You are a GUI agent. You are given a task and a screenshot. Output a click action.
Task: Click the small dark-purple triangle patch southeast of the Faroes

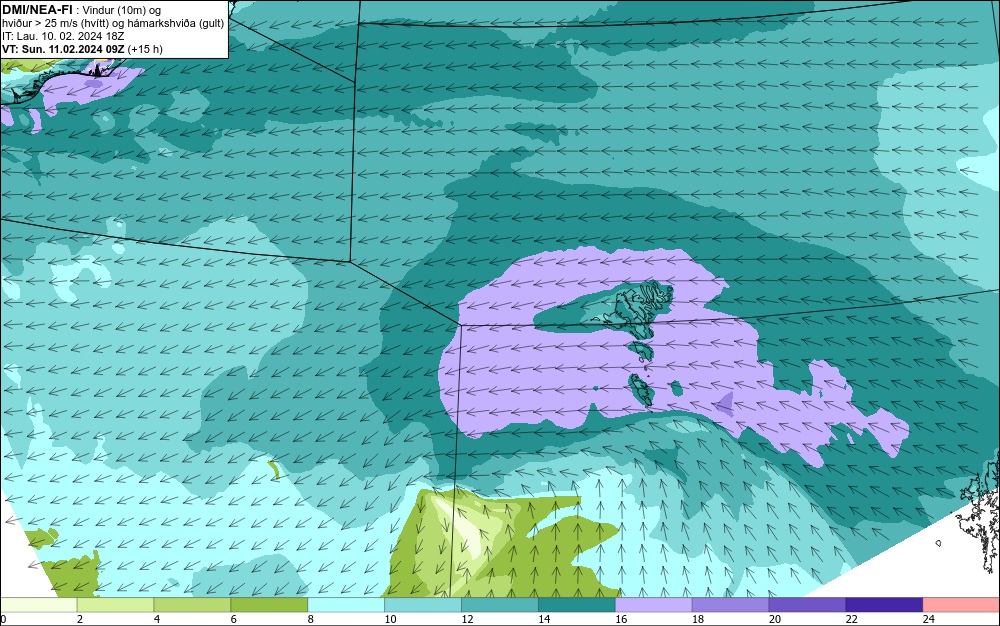(x=724, y=405)
